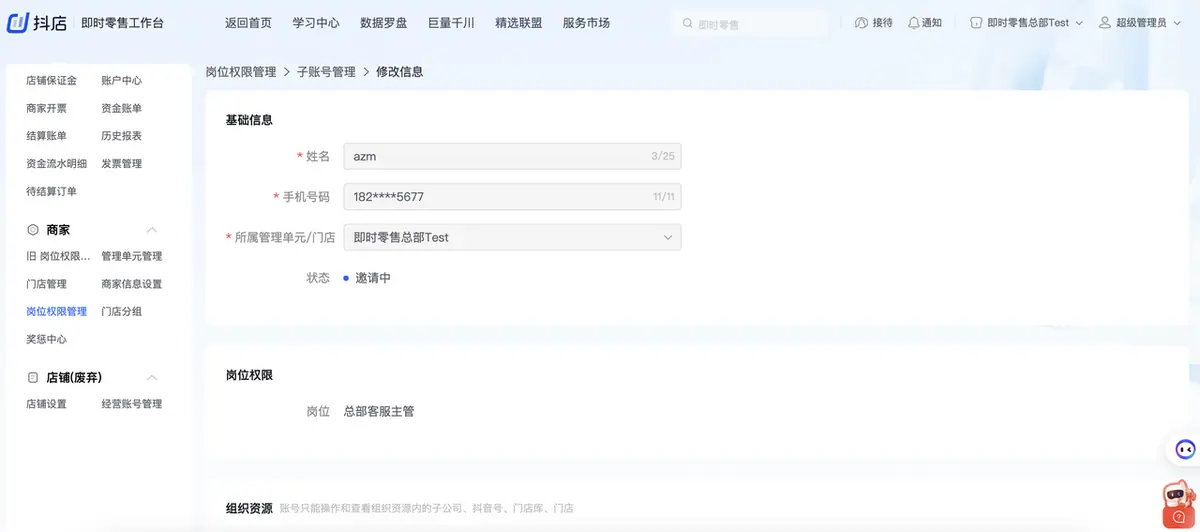Screen dimensions: 1200x532
Task: Open 店铺设置 in sidebar
Action: pyautogui.click(x=46, y=404)
